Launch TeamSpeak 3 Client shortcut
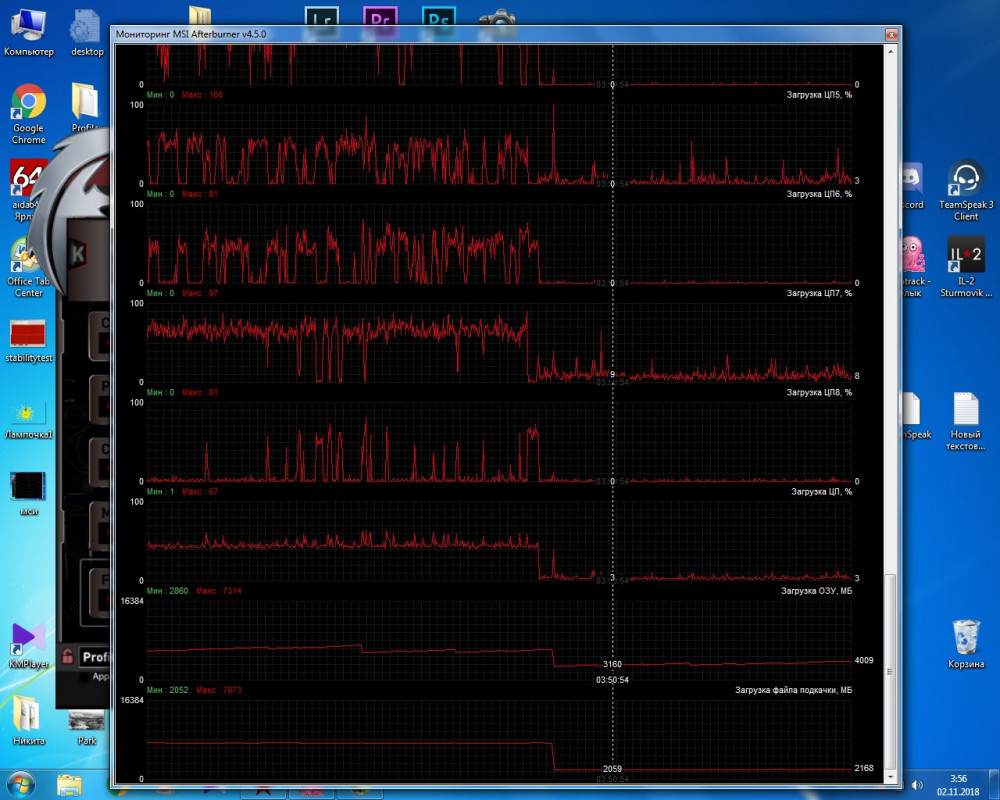This screenshot has width=1000, height=800. pyautogui.click(x=966, y=180)
